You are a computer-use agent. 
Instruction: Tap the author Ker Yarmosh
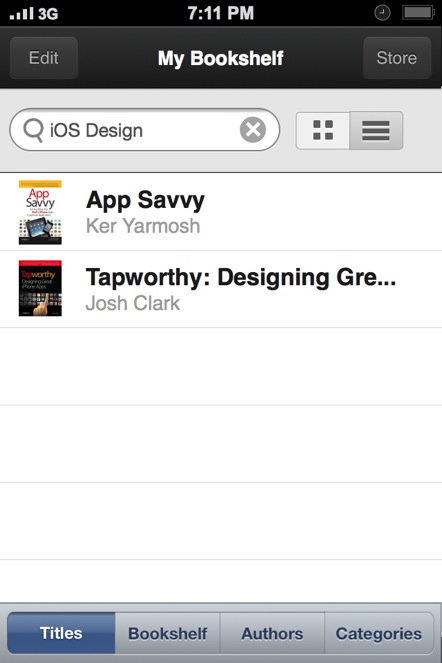[143, 226]
